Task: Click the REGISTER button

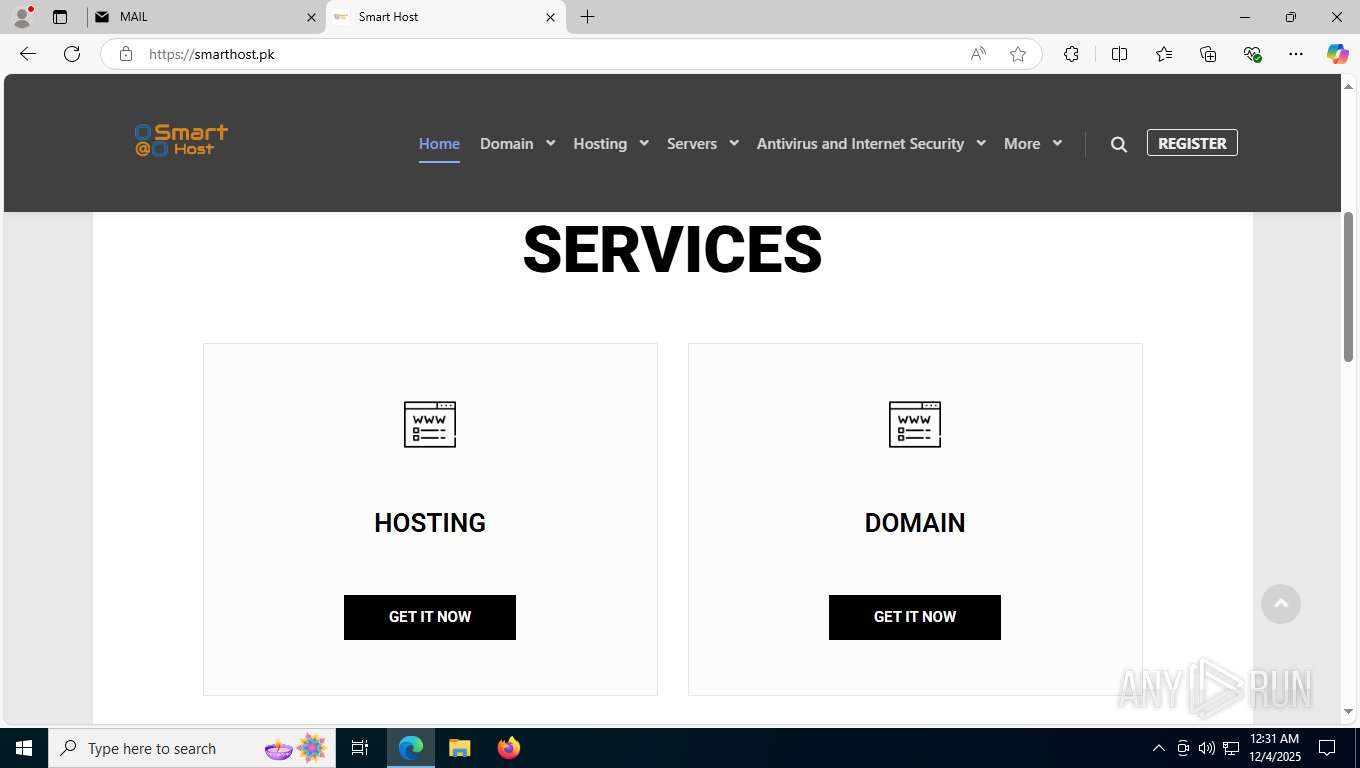Action: (x=1192, y=143)
